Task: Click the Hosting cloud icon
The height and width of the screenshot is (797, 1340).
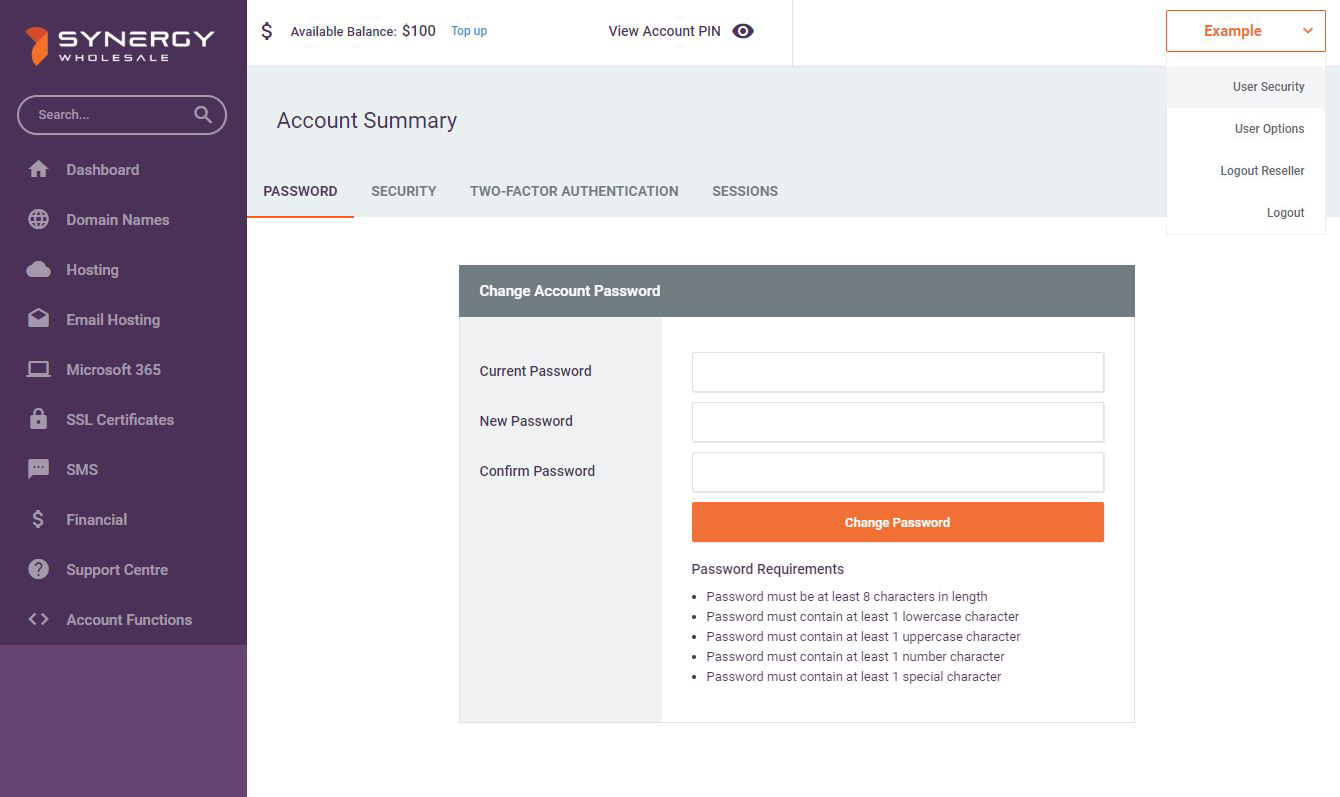Action: tap(38, 270)
